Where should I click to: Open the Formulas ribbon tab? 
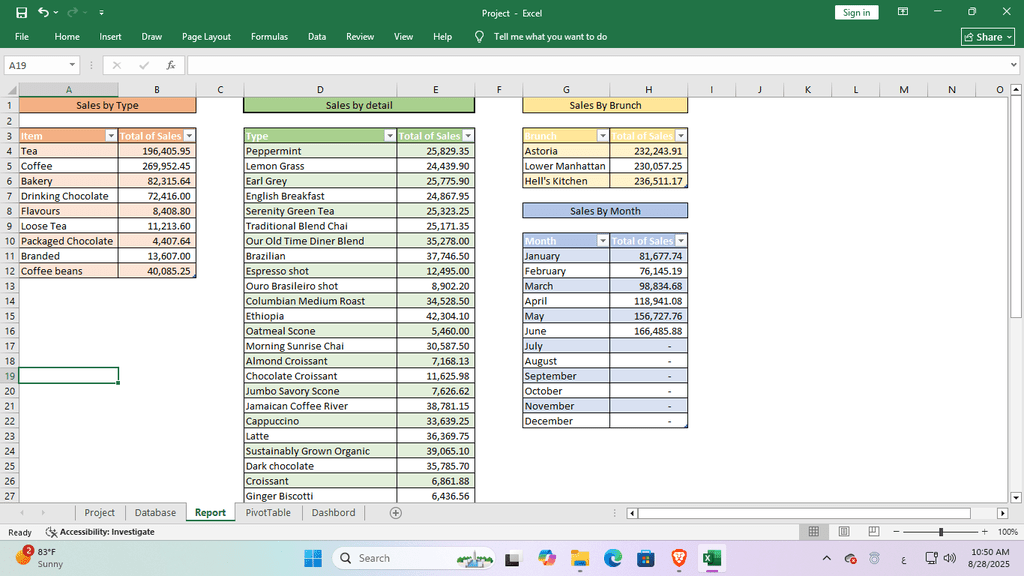[269, 37]
